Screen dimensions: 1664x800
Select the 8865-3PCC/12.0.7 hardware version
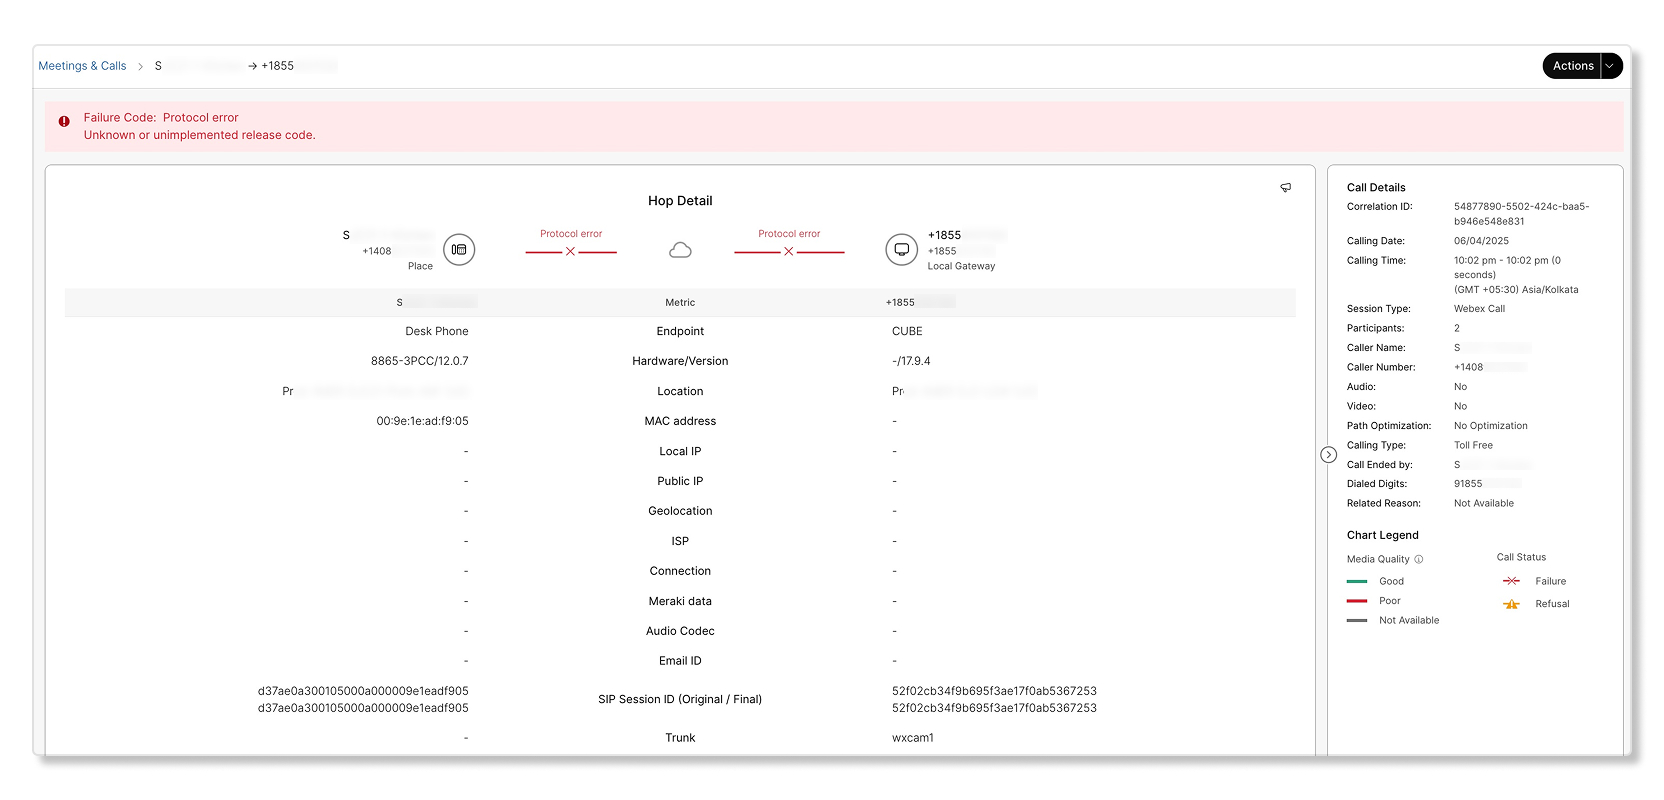419,361
